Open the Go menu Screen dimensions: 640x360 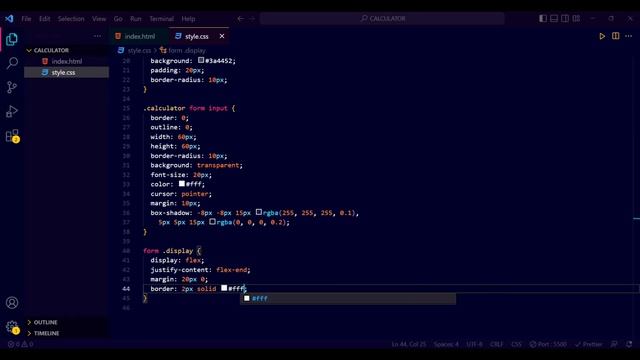pyautogui.click(x=118, y=18)
